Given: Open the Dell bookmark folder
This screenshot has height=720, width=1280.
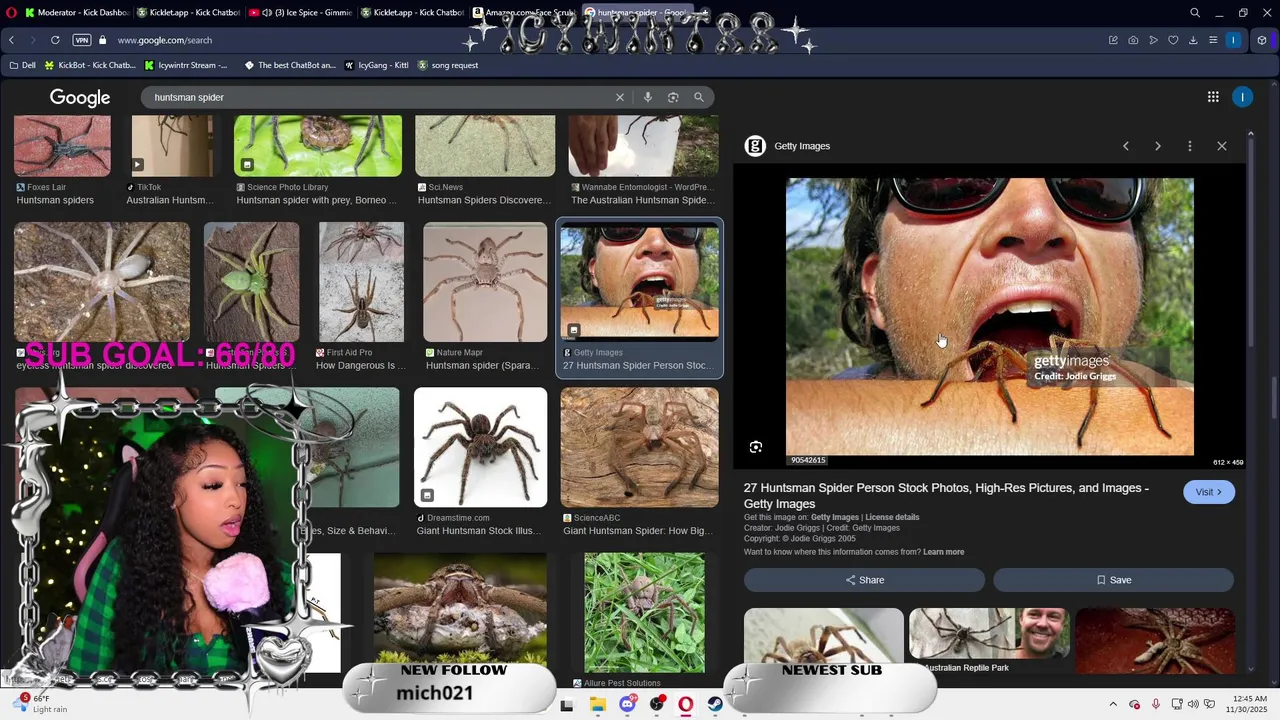Looking at the screenshot, I should 22,65.
